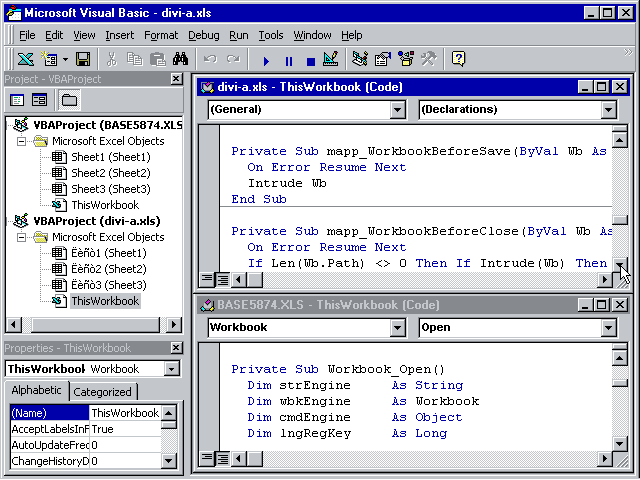Open the View menu
This screenshot has width=640, height=480.
tap(84, 36)
